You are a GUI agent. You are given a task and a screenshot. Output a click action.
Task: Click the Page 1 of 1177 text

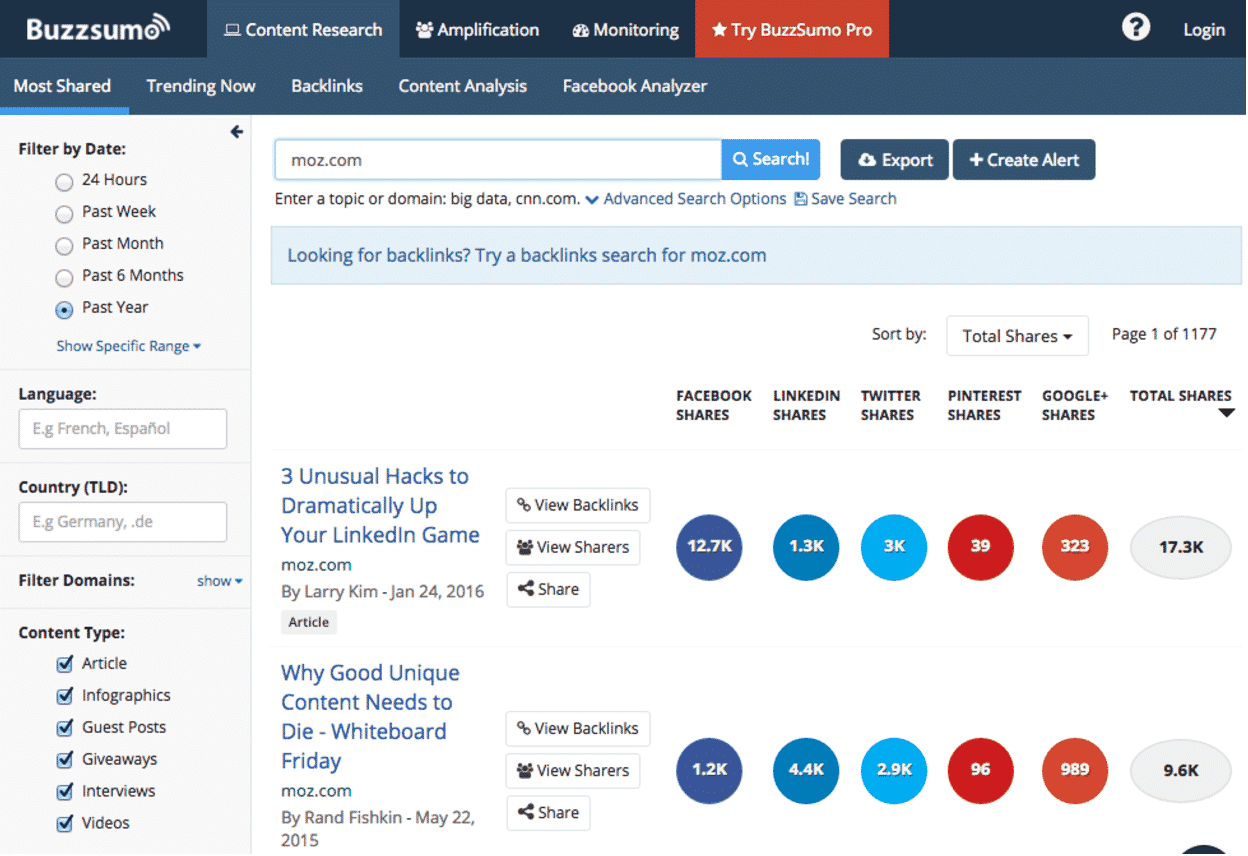pyautogui.click(x=1164, y=334)
